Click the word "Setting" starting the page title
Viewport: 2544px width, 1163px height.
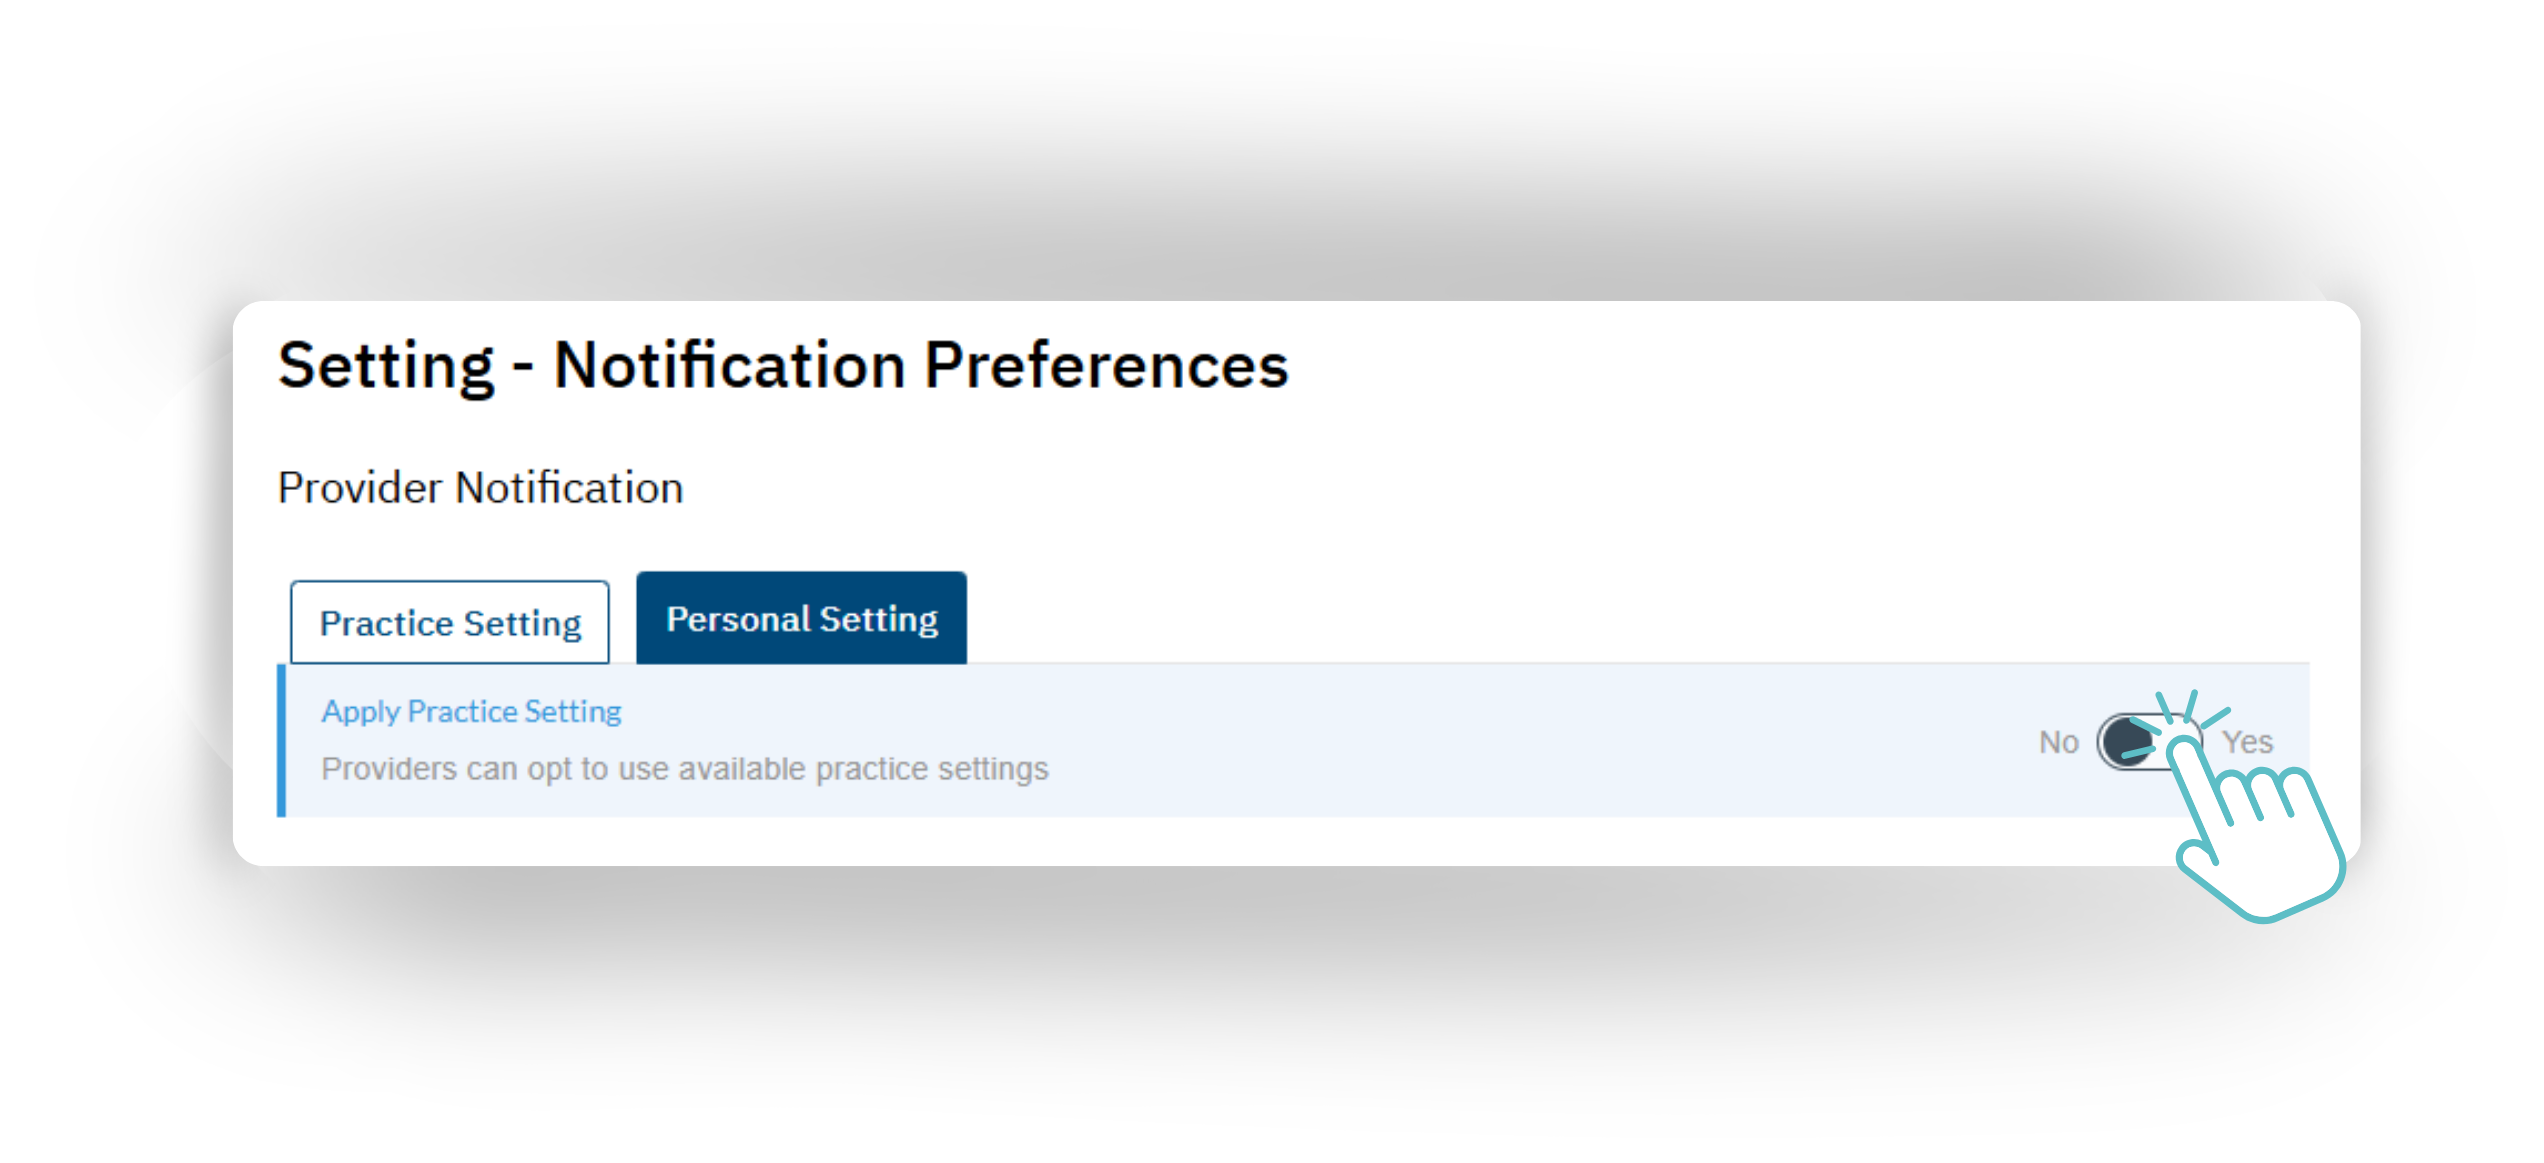click(x=386, y=365)
